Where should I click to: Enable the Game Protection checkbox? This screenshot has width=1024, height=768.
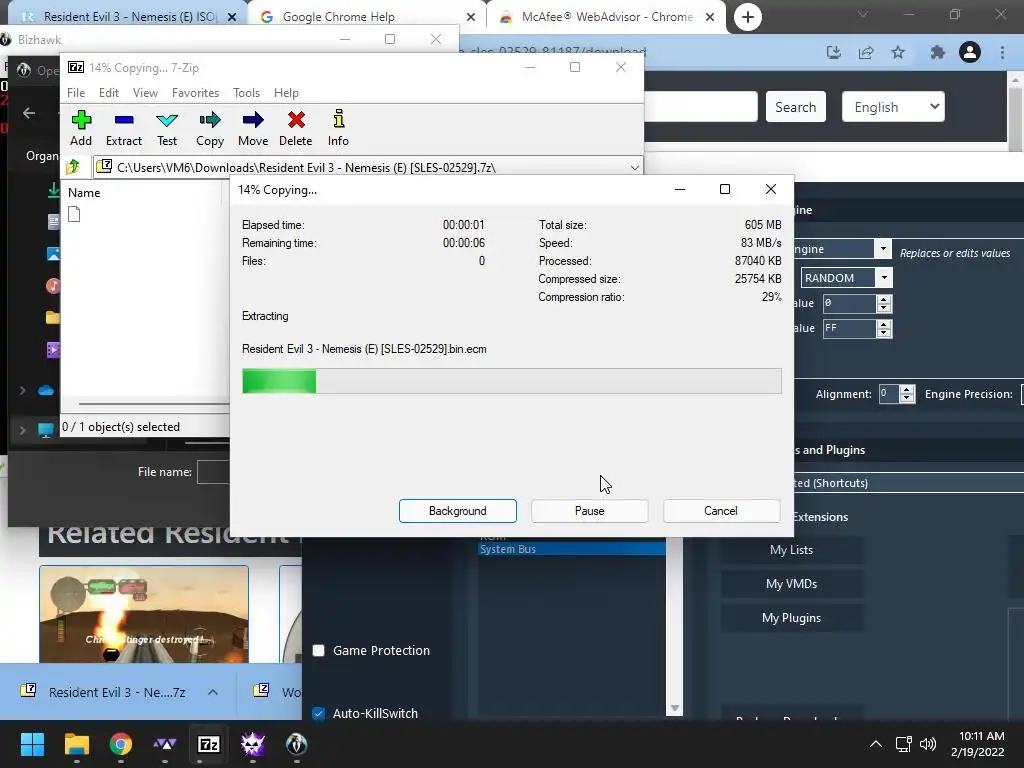[319, 650]
